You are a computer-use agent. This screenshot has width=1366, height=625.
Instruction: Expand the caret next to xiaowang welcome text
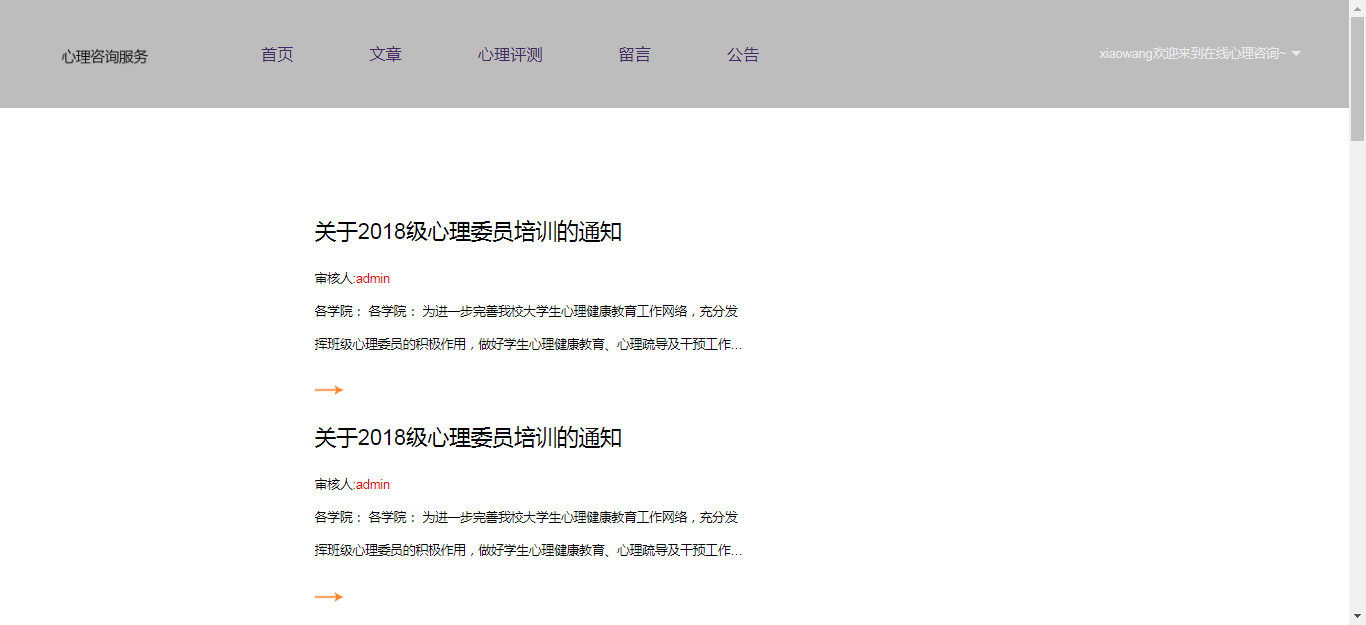coord(1296,54)
